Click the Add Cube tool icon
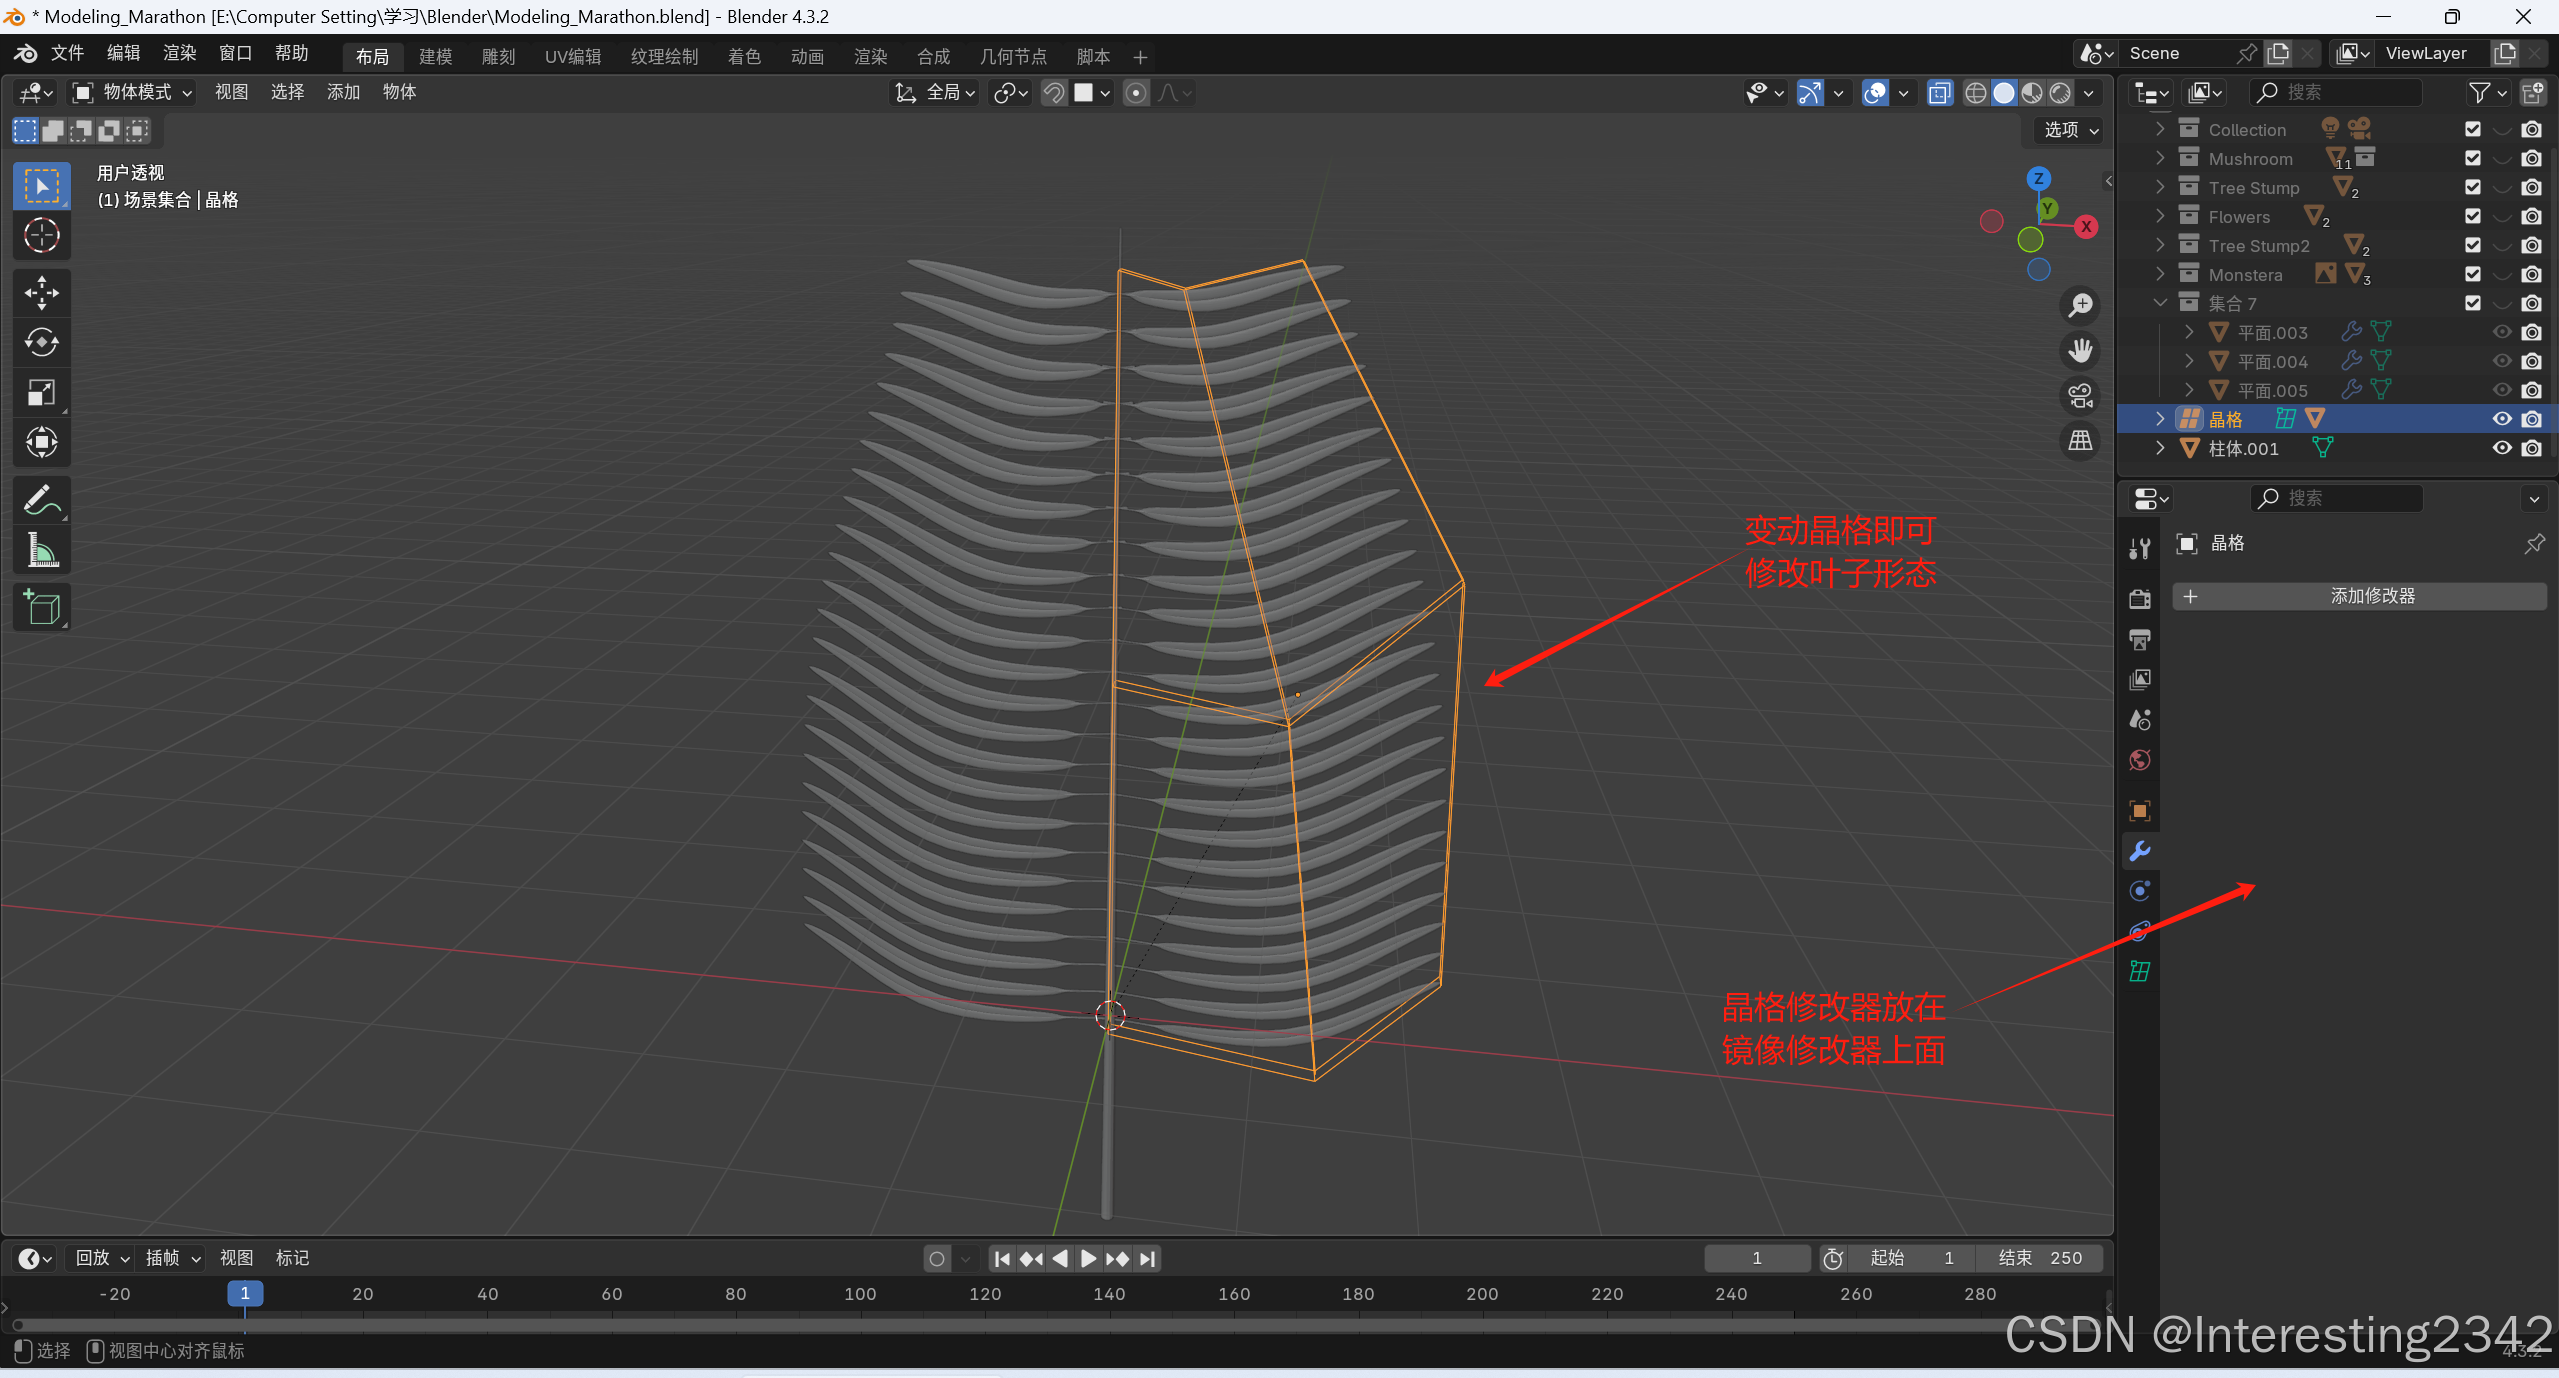The width and height of the screenshot is (2559, 1378). (41, 607)
